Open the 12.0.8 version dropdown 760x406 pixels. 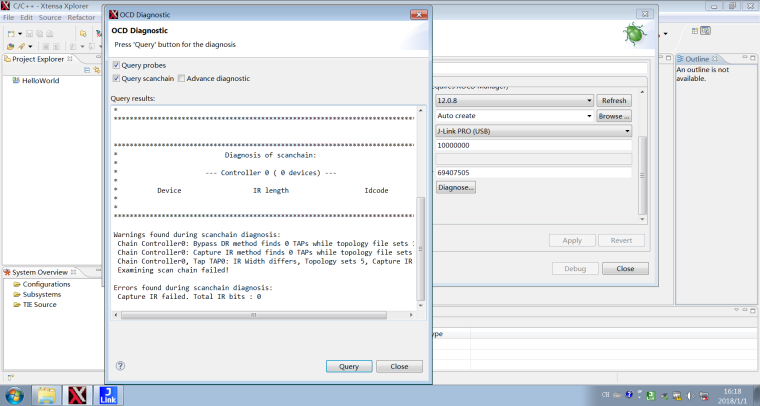tap(514, 101)
